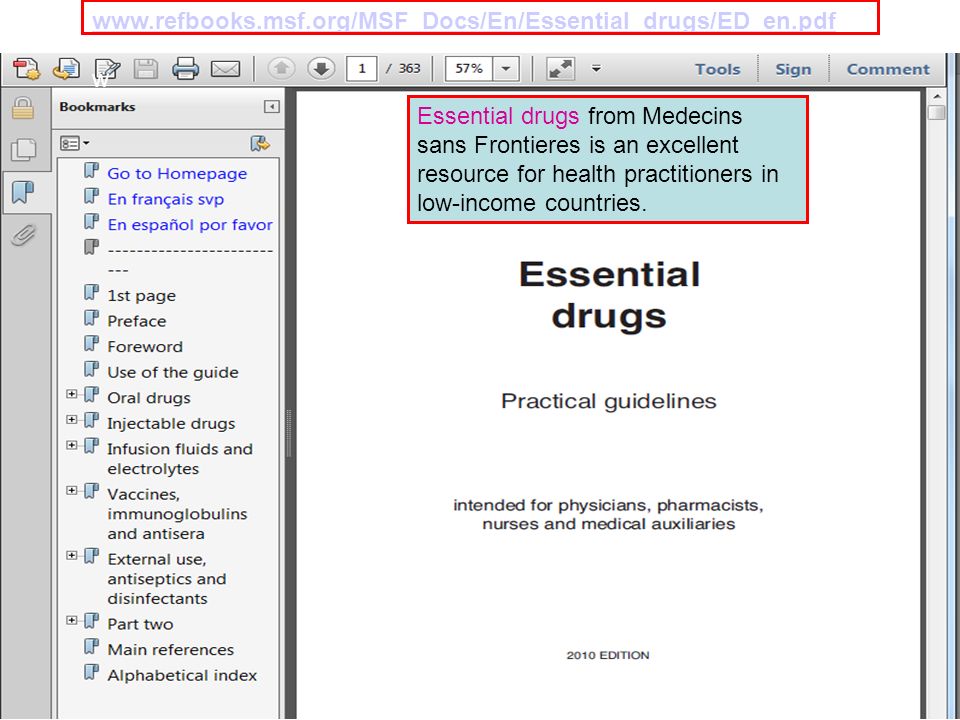The width and height of the screenshot is (960, 720).
Task: Open the page thumbnails sidebar icon
Action: 24,150
